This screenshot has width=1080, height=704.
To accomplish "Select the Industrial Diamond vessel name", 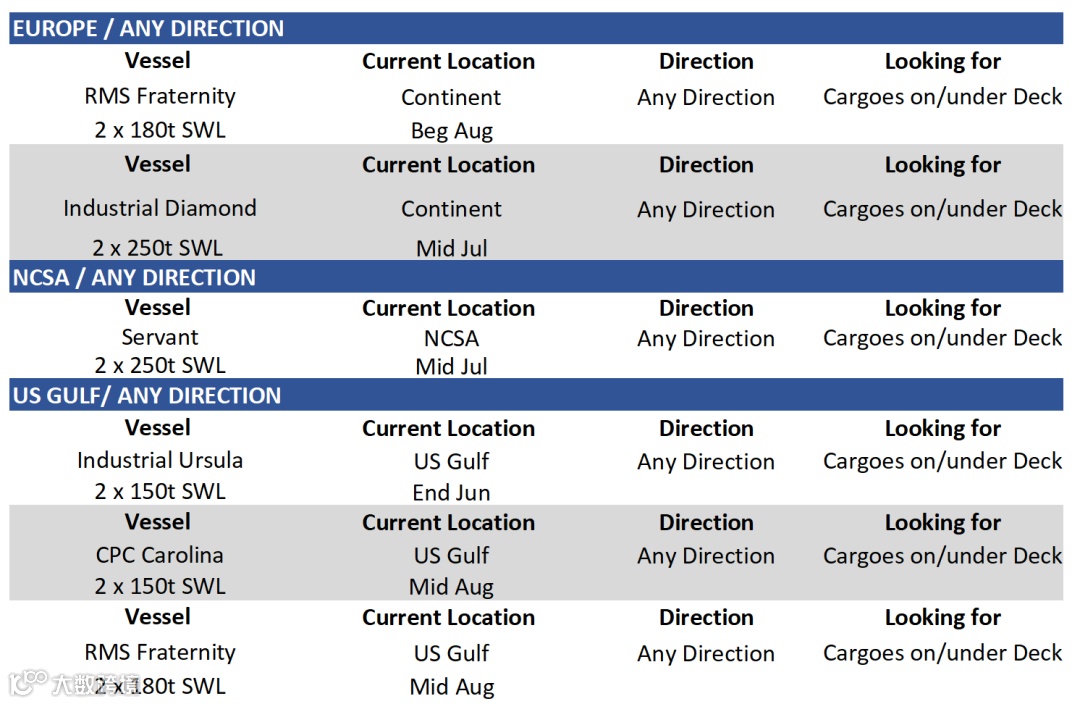I will point(160,208).
